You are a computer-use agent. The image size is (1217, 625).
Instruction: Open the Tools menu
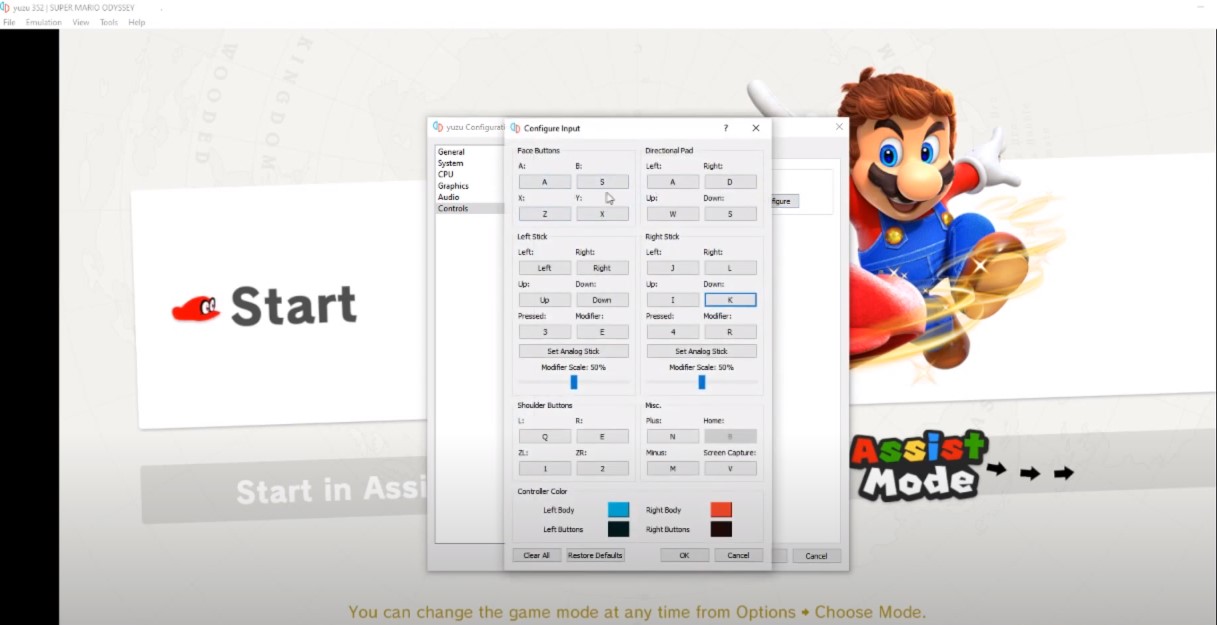pos(109,22)
